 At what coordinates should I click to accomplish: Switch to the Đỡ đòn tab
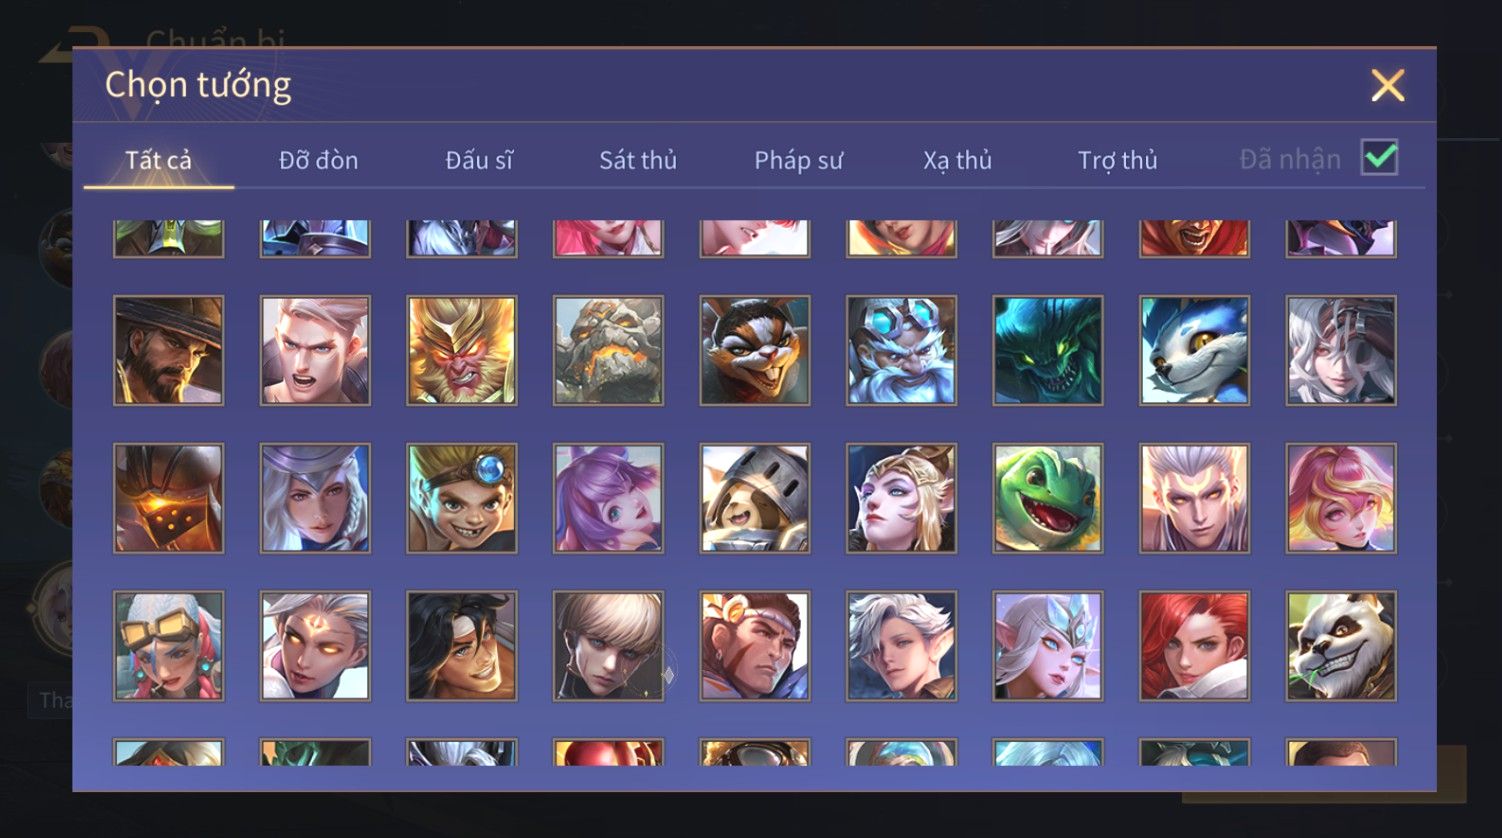tap(318, 160)
